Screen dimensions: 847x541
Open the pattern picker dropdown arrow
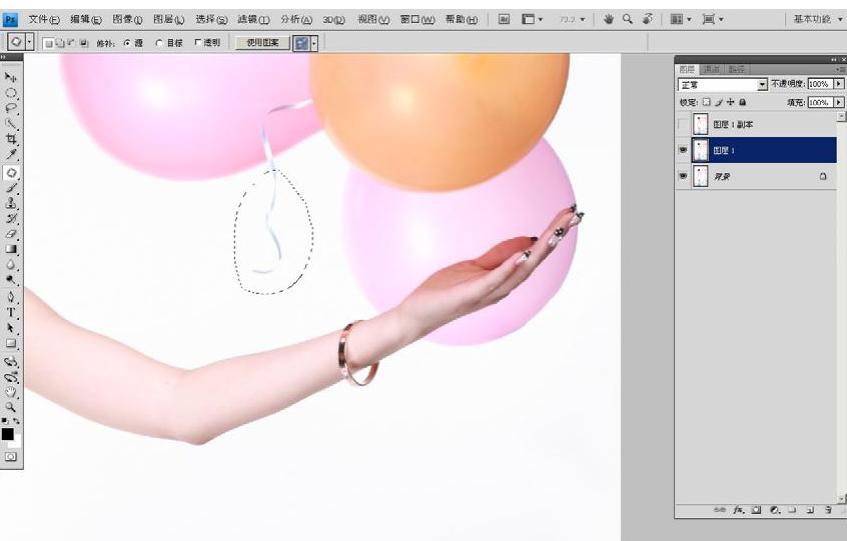pos(314,43)
